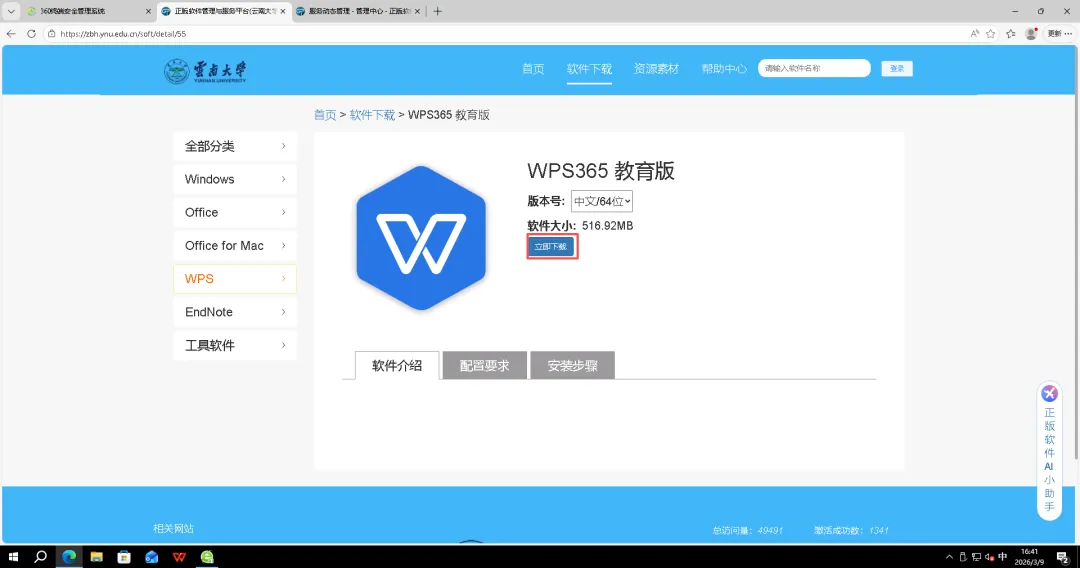Image resolution: width=1080 pixels, height=568 pixels.
Task: Expand the EndNote category
Action: [x=235, y=312]
